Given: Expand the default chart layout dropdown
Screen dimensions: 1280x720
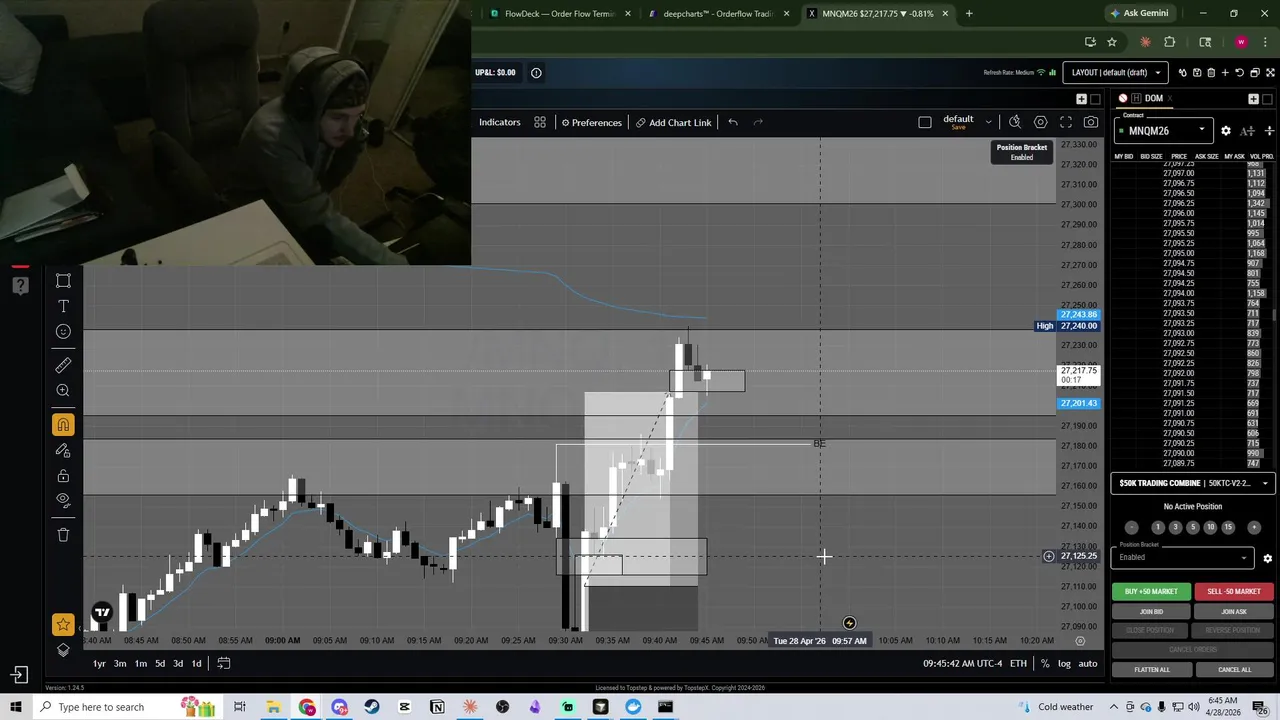Looking at the screenshot, I should pyautogui.click(x=988, y=122).
